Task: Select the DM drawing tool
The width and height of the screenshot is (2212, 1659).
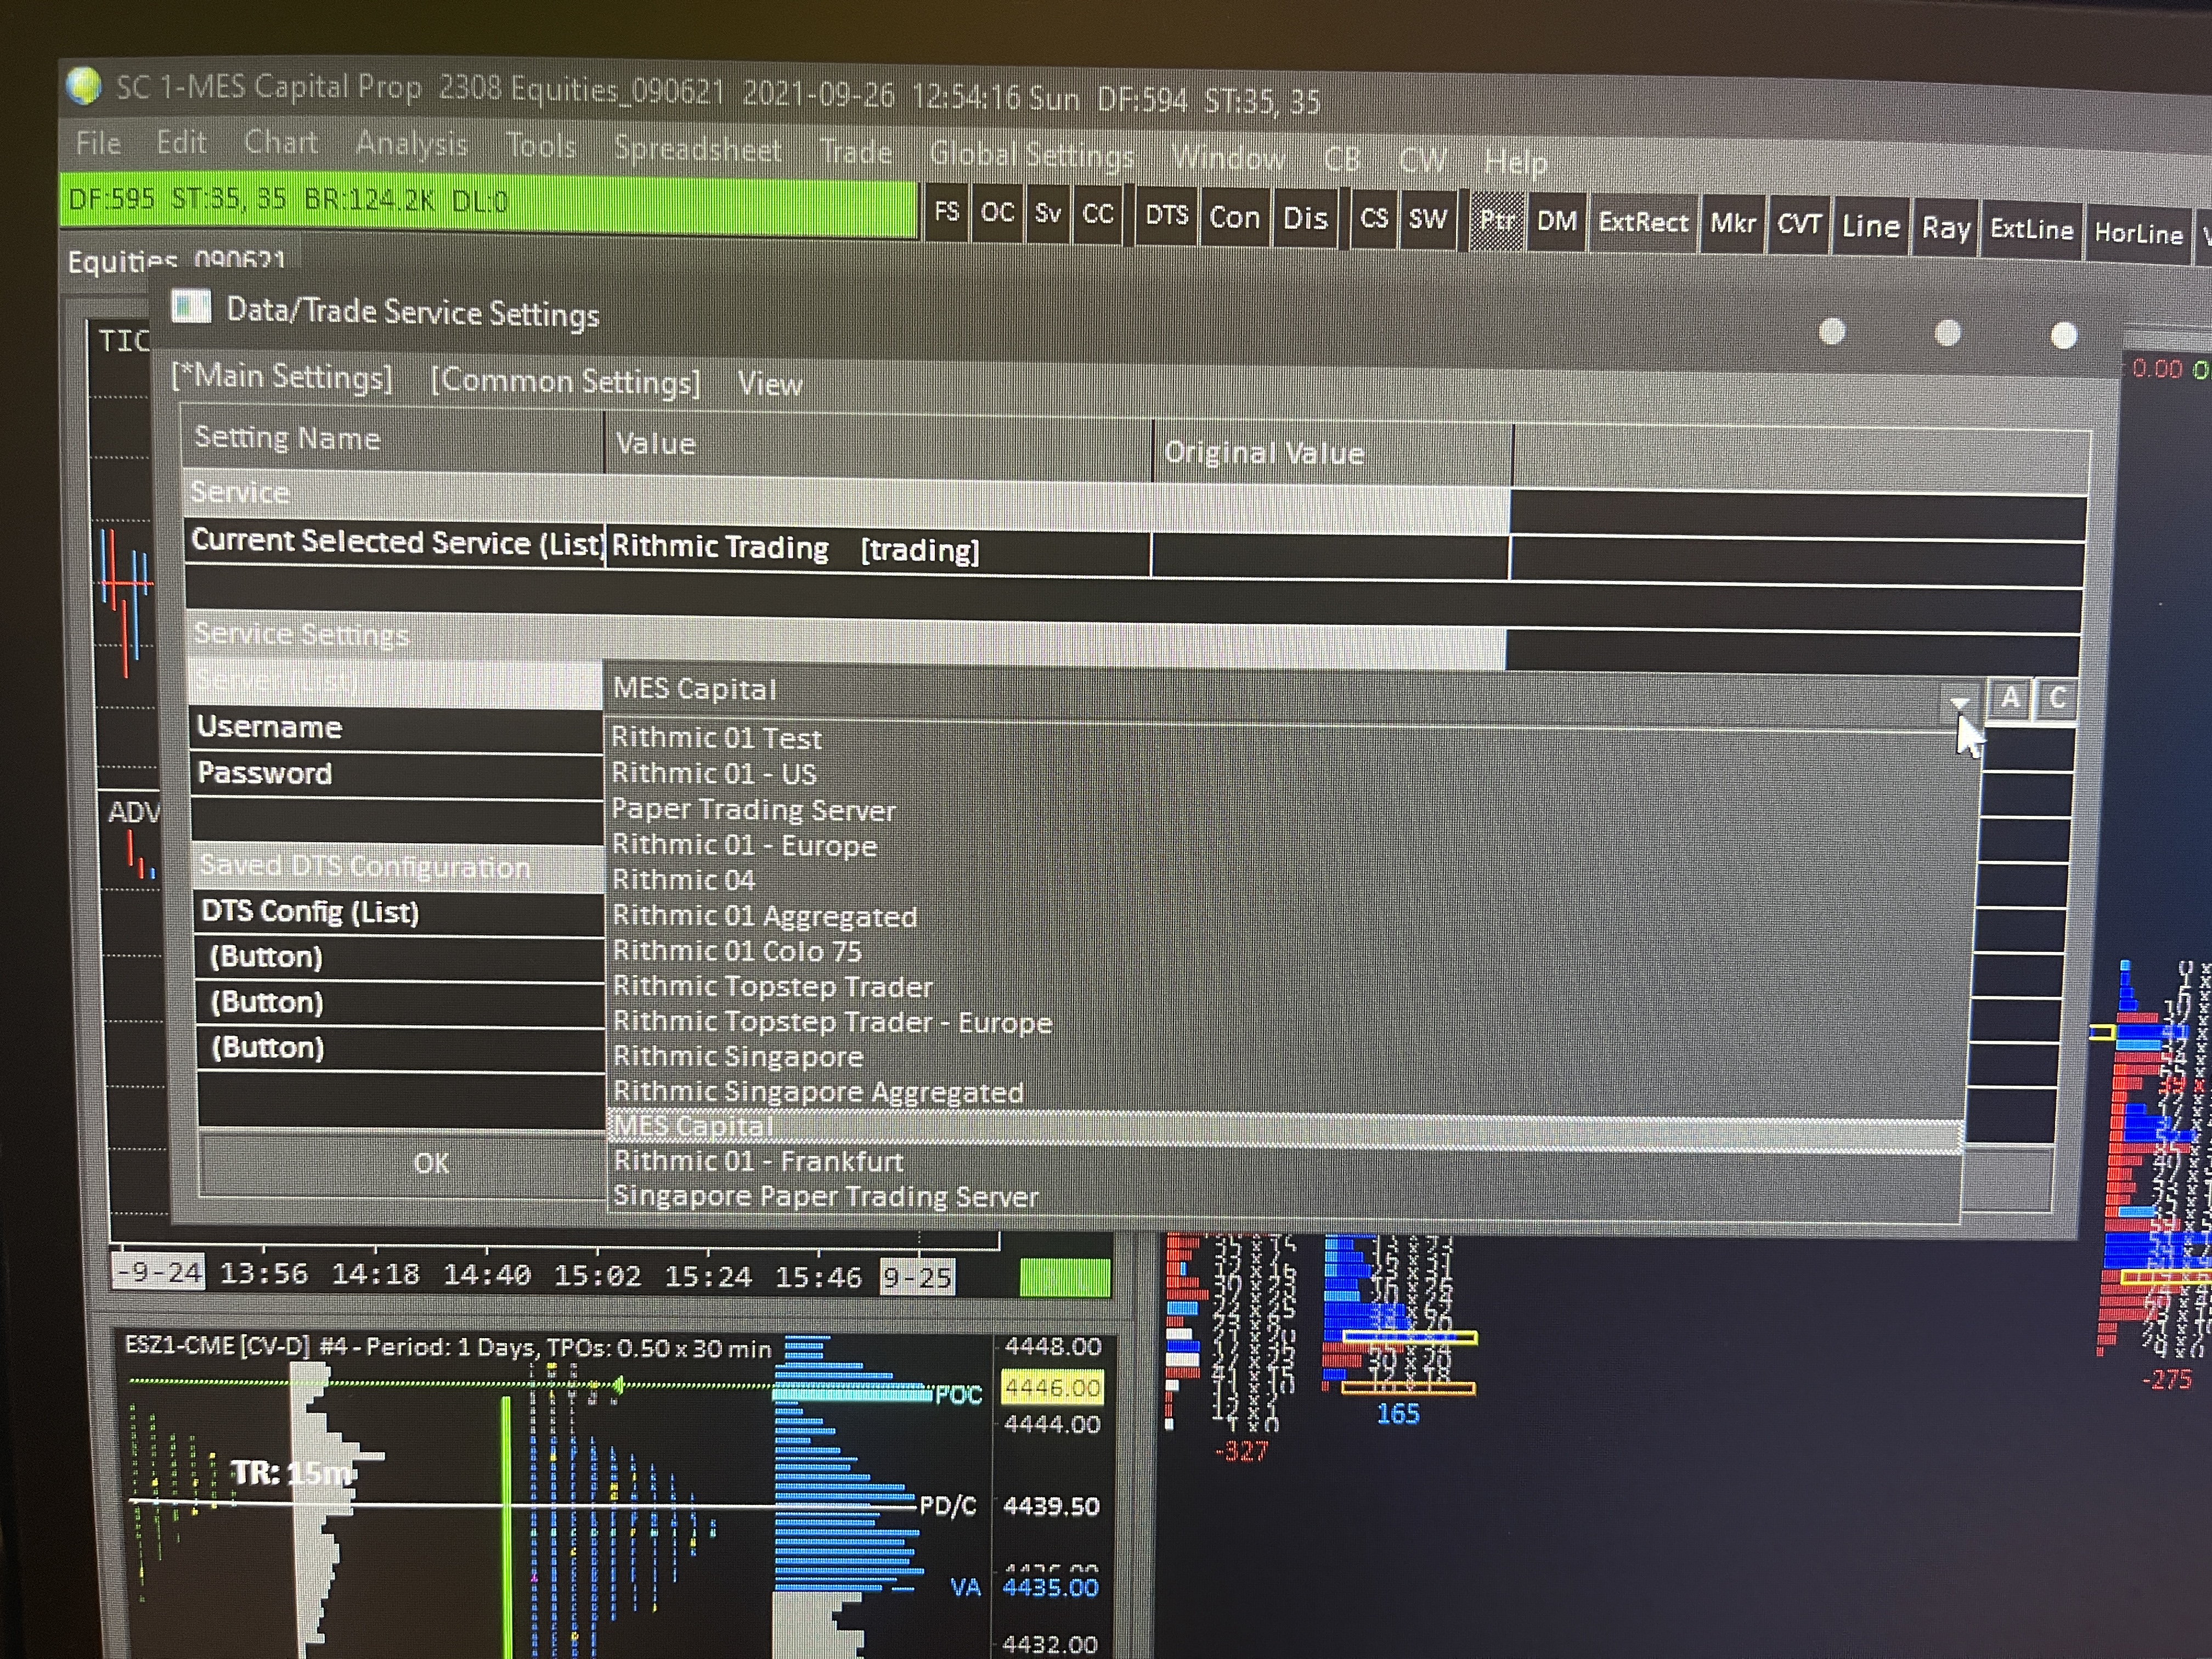Action: tap(1557, 222)
